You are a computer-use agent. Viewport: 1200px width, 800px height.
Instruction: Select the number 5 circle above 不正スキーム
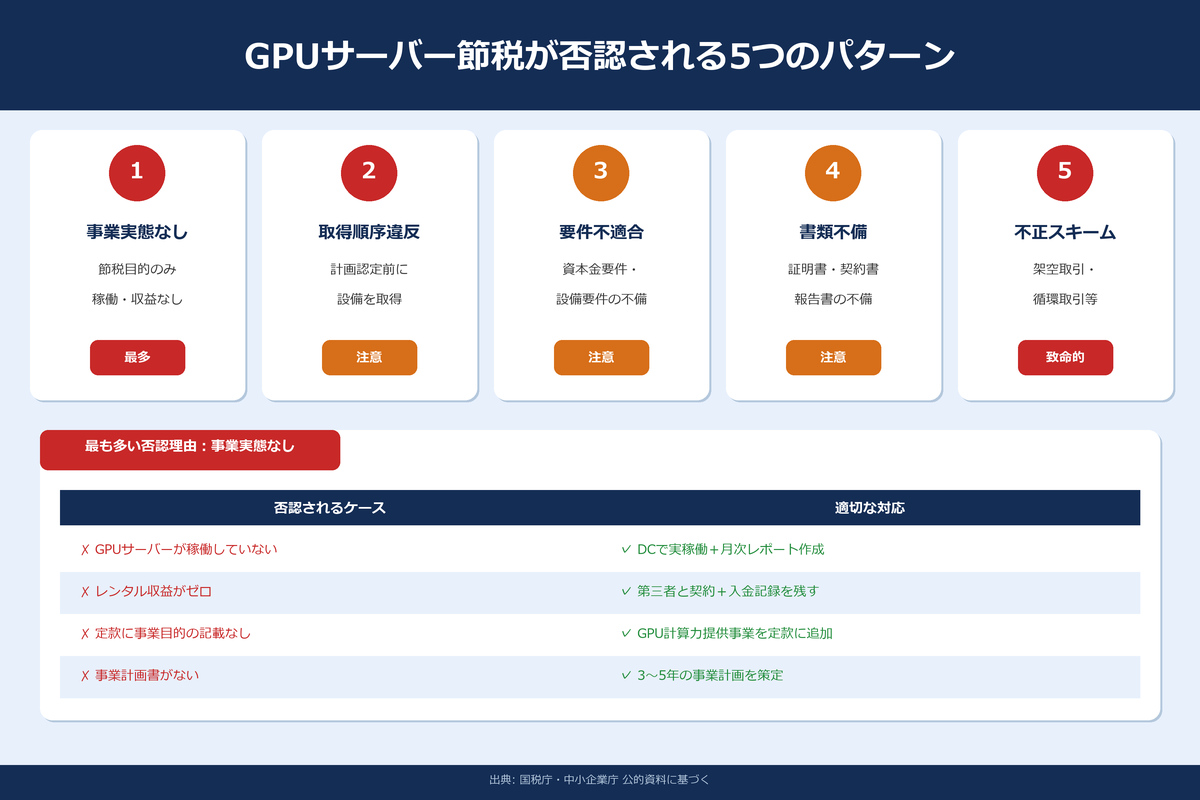click(x=1065, y=172)
